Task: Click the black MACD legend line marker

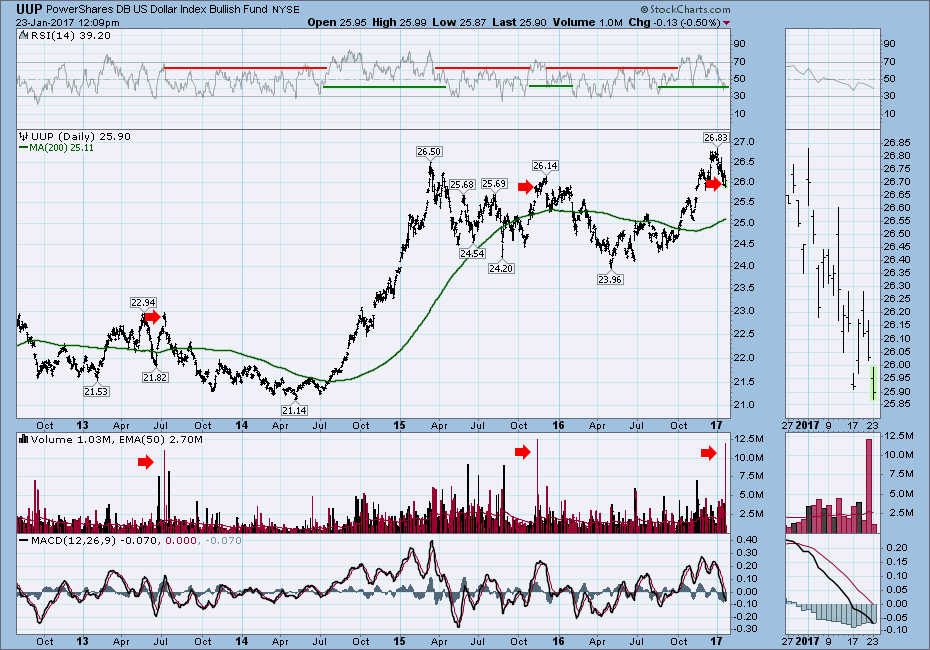Action: [24, 541]
